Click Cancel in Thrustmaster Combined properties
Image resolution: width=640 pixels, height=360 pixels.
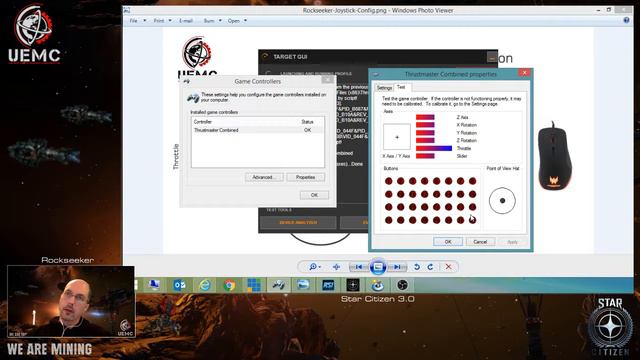480,242
